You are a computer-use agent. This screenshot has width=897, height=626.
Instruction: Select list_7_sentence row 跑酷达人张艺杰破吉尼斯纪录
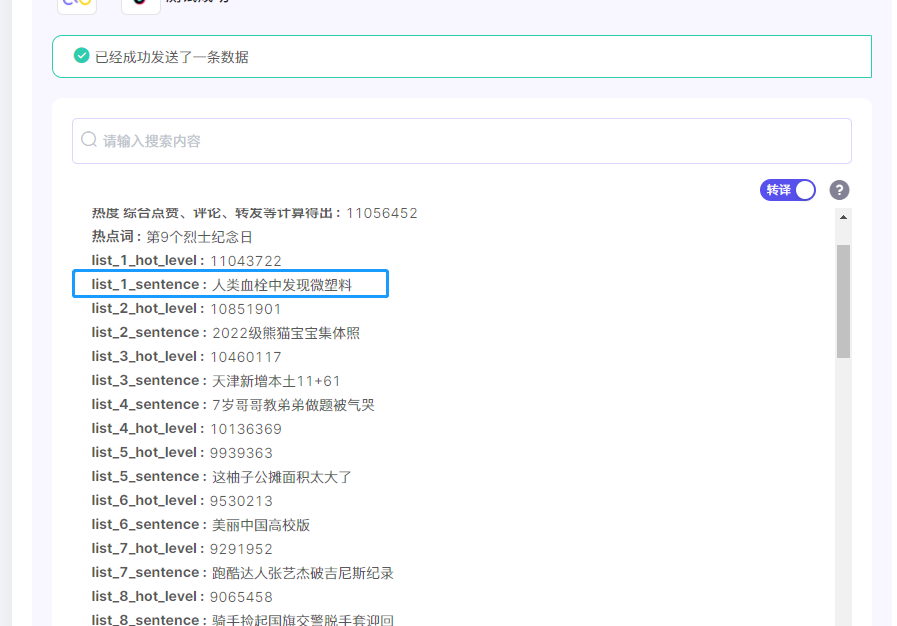243,573
